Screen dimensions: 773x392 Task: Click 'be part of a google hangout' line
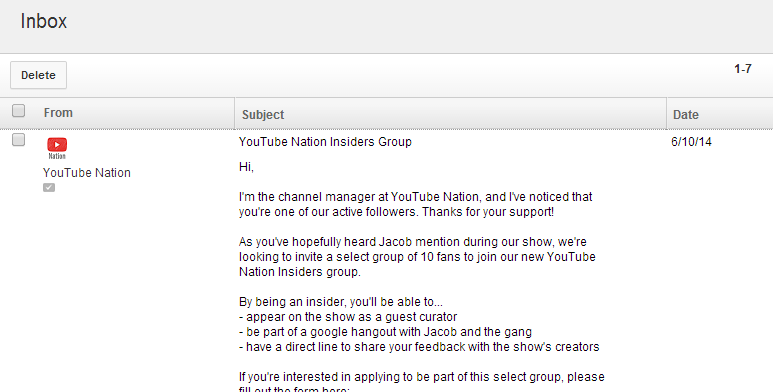point(386,332)
